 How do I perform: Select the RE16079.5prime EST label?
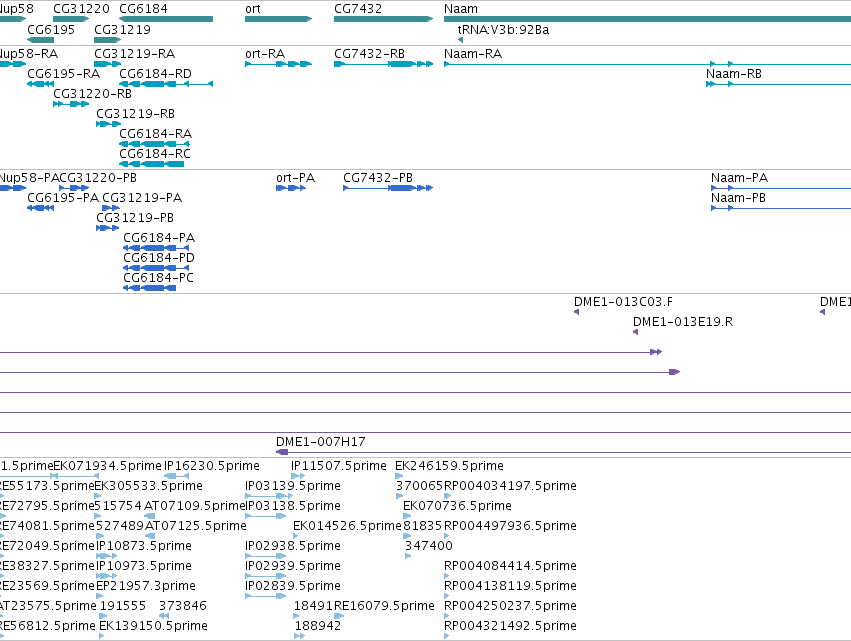(384, 606)
